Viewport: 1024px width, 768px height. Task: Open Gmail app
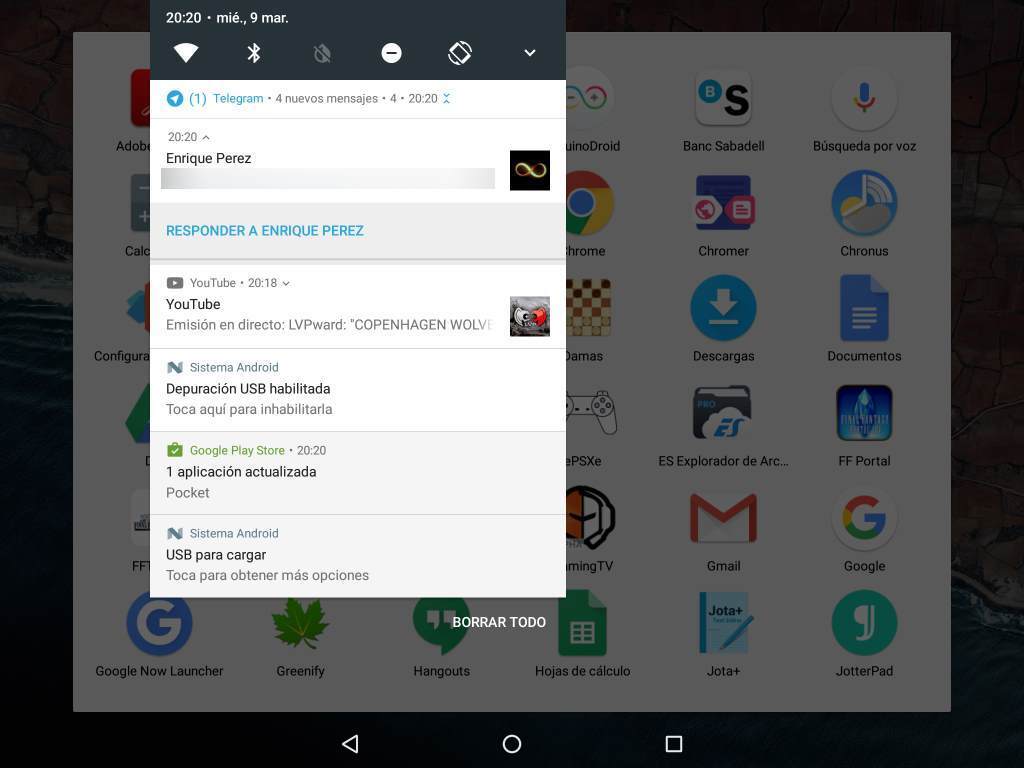[724, 531]
